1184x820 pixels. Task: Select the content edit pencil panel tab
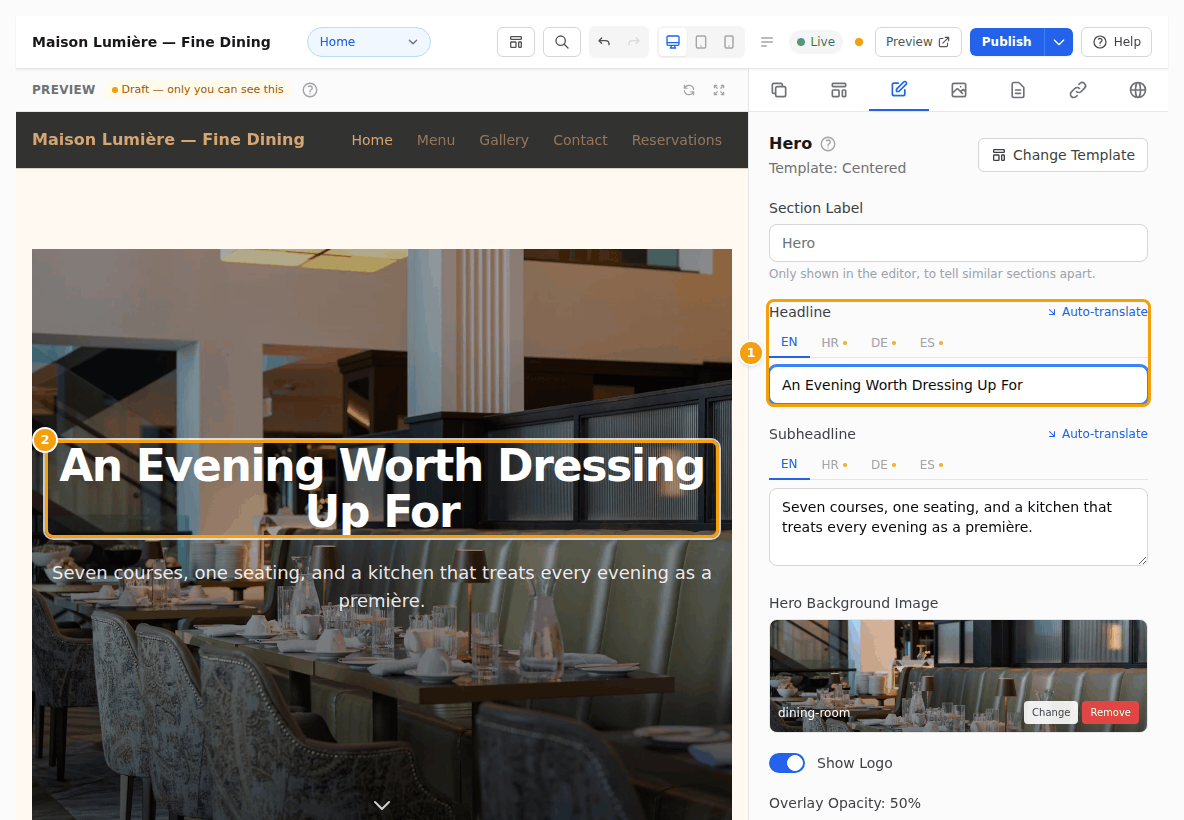(899, 90)
